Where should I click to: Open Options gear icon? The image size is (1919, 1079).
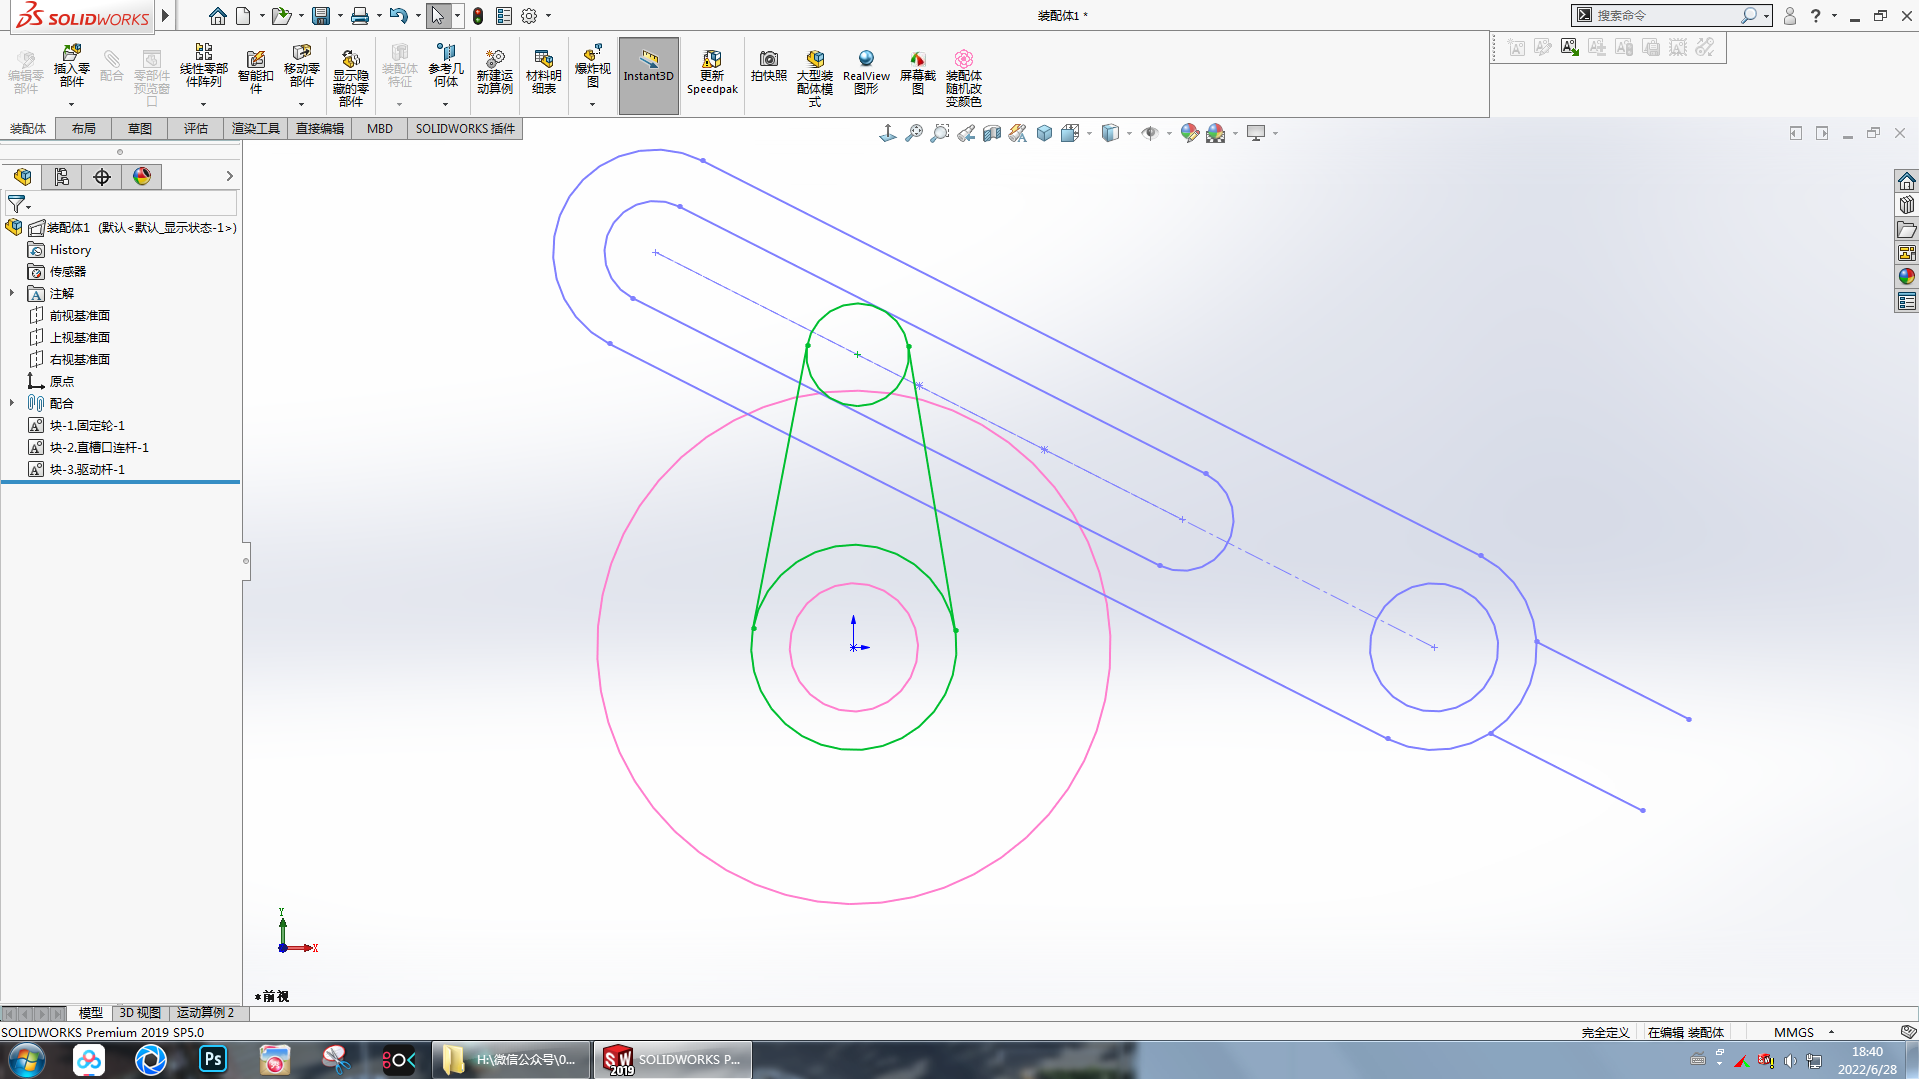tap(529, 16)
